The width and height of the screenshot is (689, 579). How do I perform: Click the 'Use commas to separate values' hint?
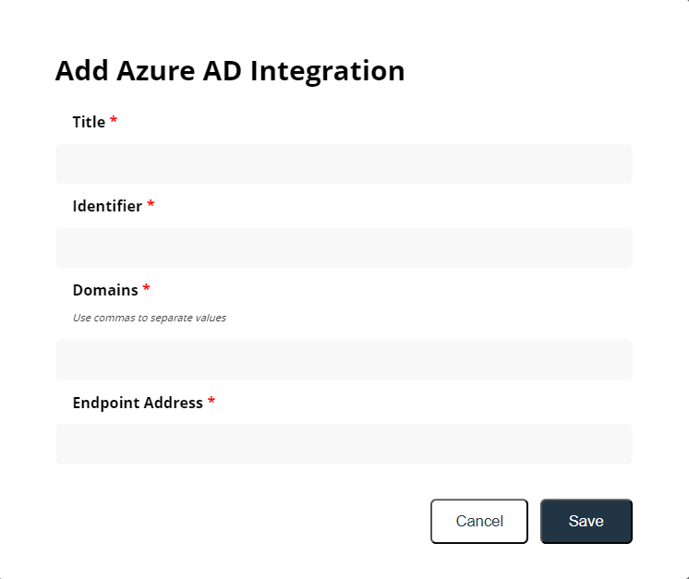tap(149, 318)
